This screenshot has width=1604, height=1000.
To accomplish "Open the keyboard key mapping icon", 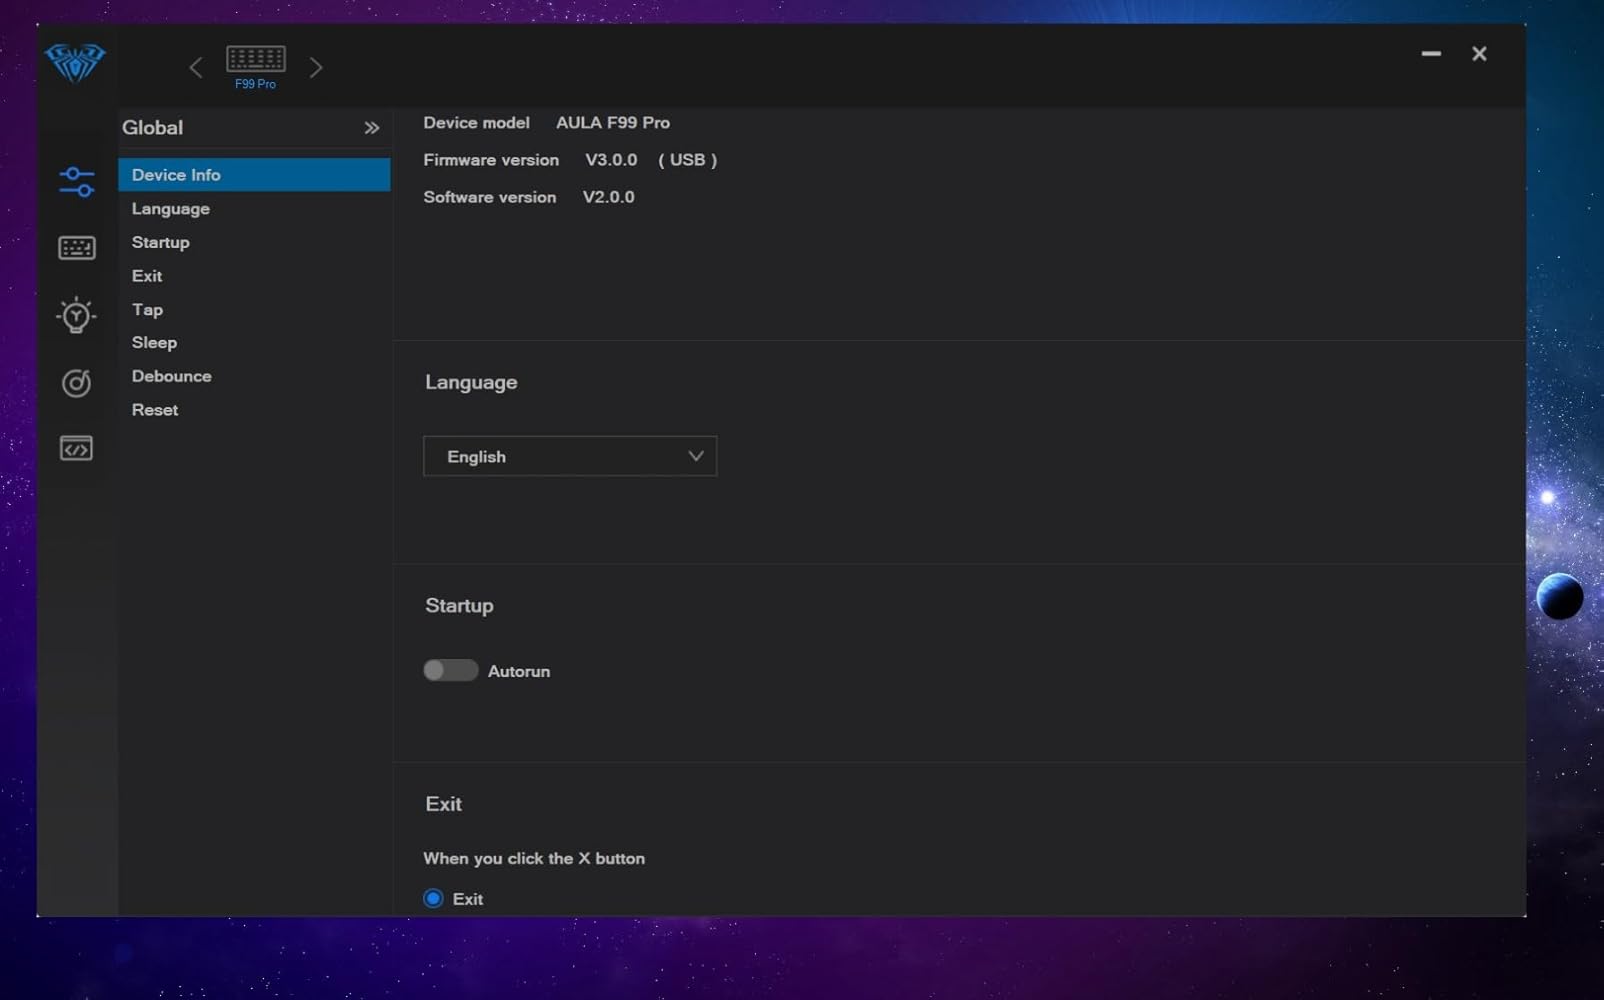I will [x=76, y=248].
